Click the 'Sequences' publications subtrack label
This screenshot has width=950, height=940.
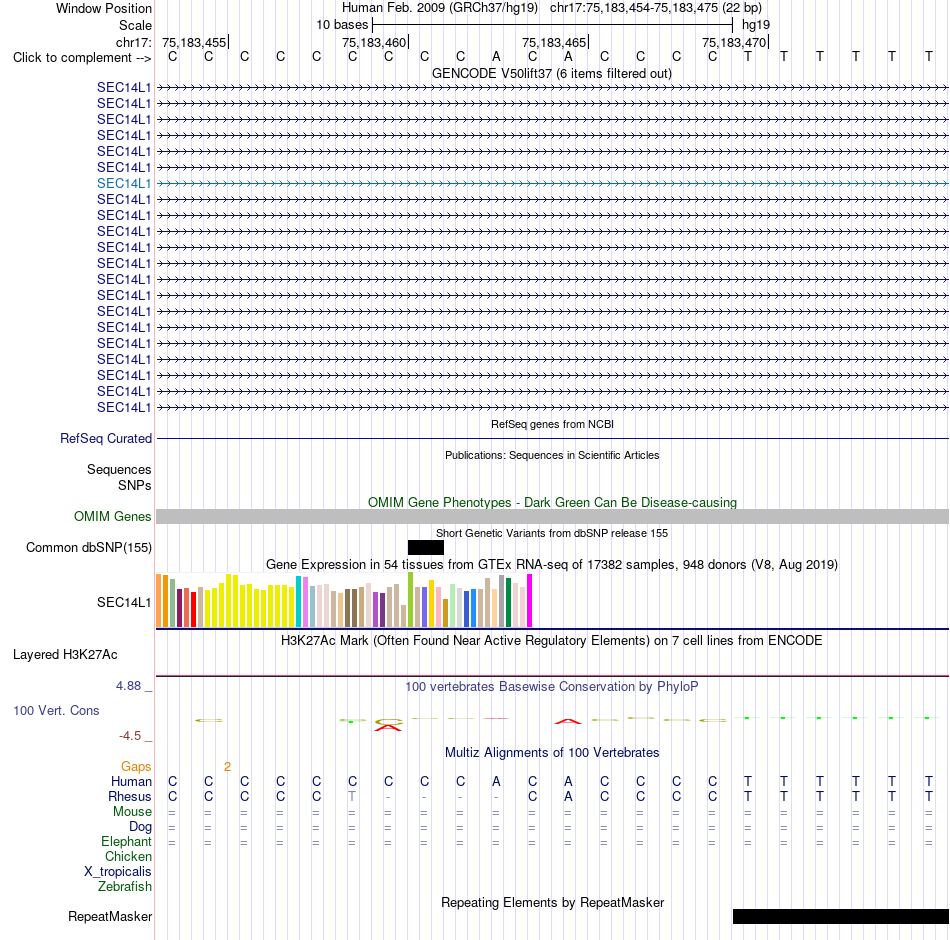pos(119,469)
